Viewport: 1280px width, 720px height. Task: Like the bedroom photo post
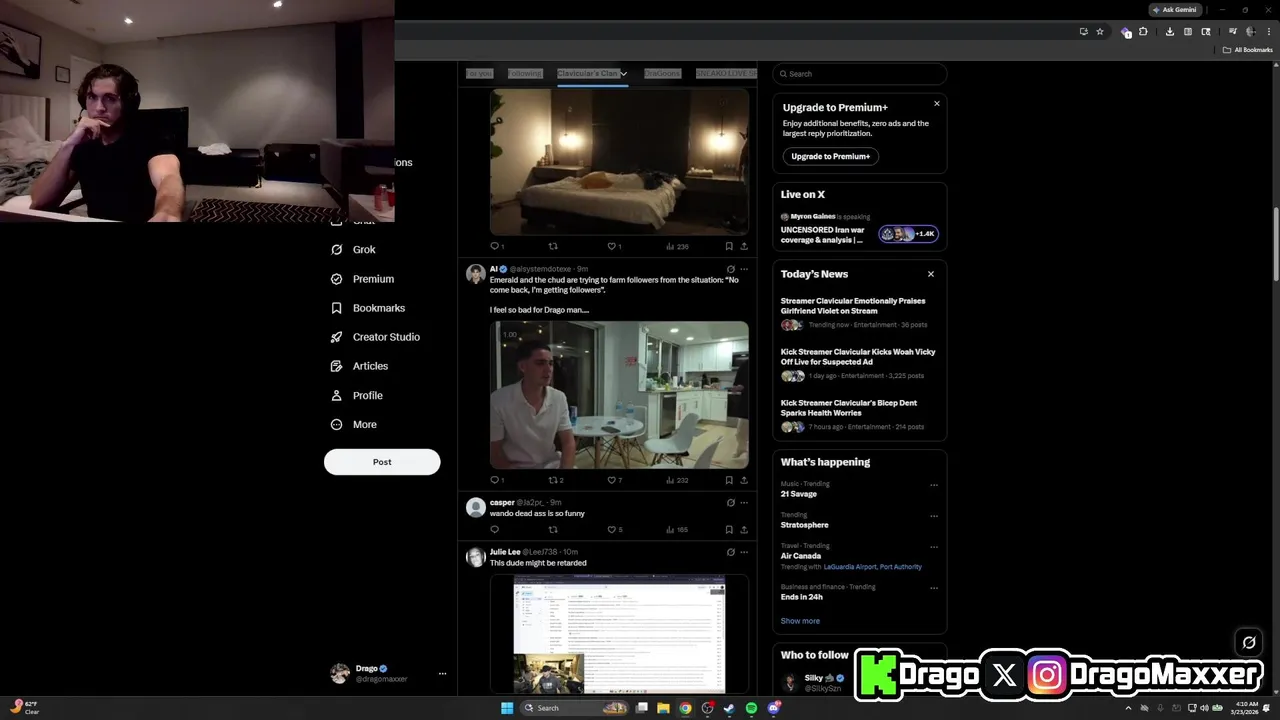[x=612, y=246]
